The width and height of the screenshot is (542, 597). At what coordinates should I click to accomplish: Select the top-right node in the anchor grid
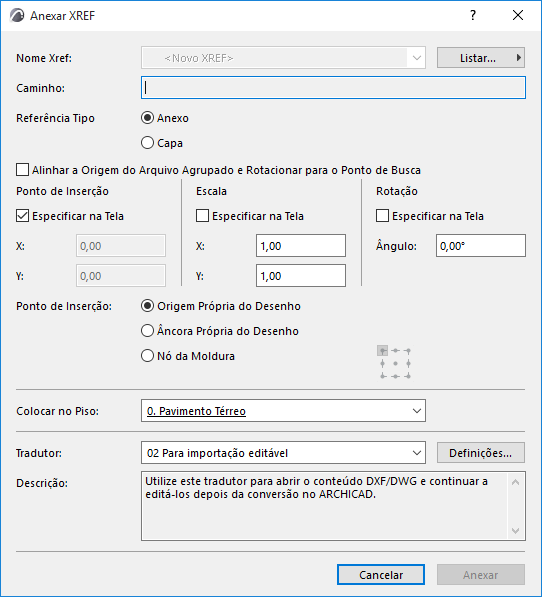408,351
